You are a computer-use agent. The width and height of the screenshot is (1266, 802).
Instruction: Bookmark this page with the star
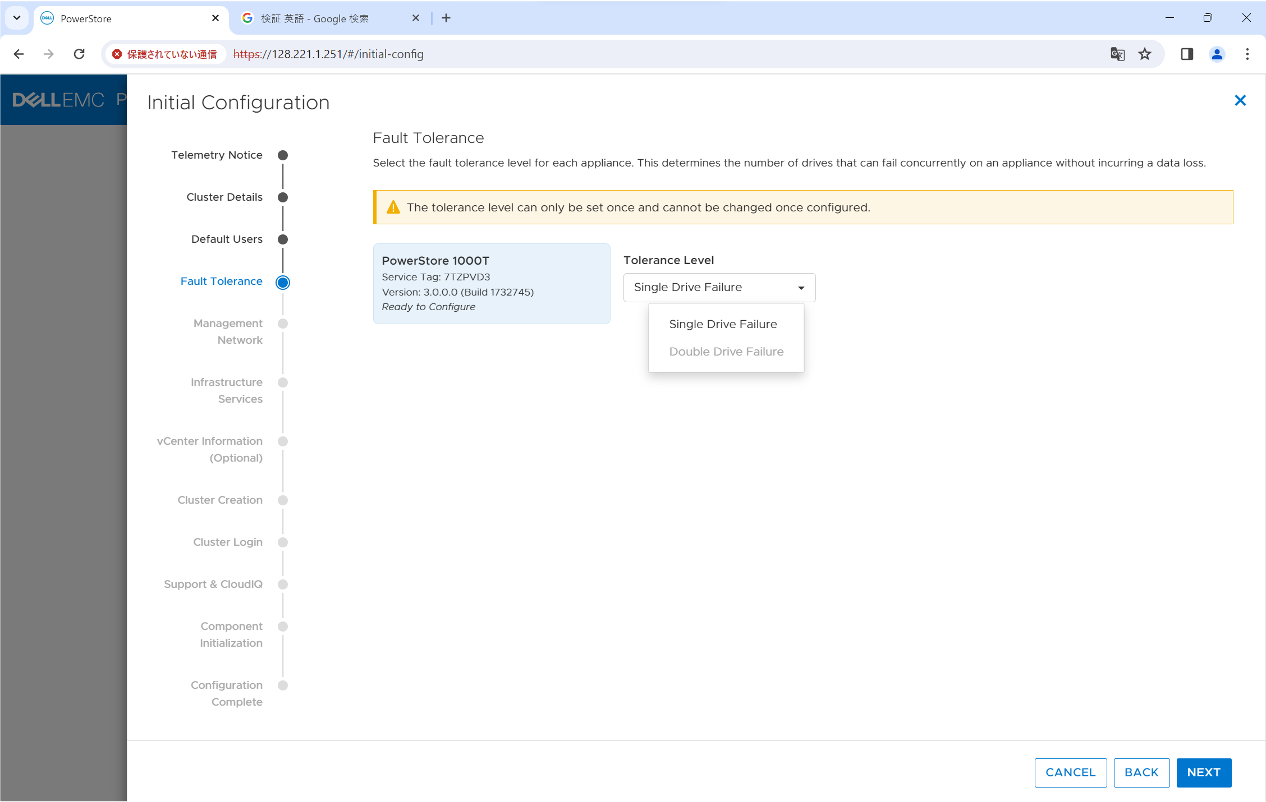click(x=1145, y=54)
